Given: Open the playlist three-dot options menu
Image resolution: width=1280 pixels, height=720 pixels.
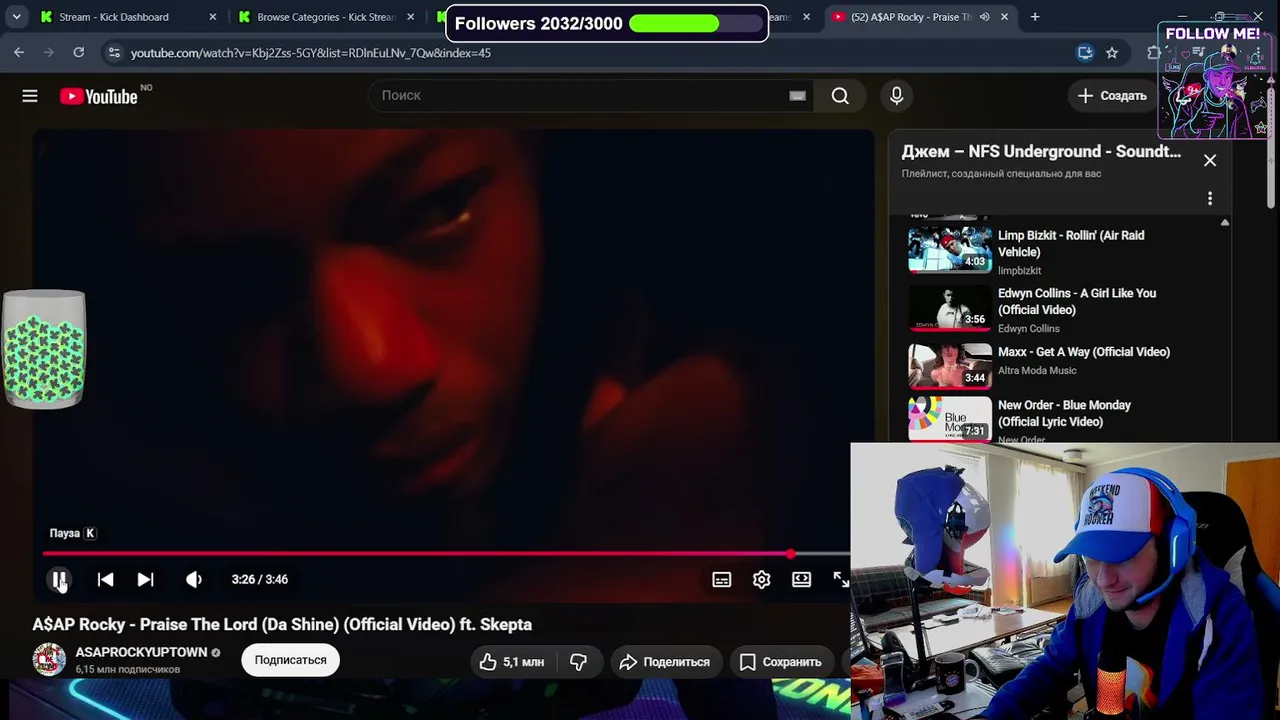Looking at the screenshot, I should pyautogui.click(x=1210, y=198).
